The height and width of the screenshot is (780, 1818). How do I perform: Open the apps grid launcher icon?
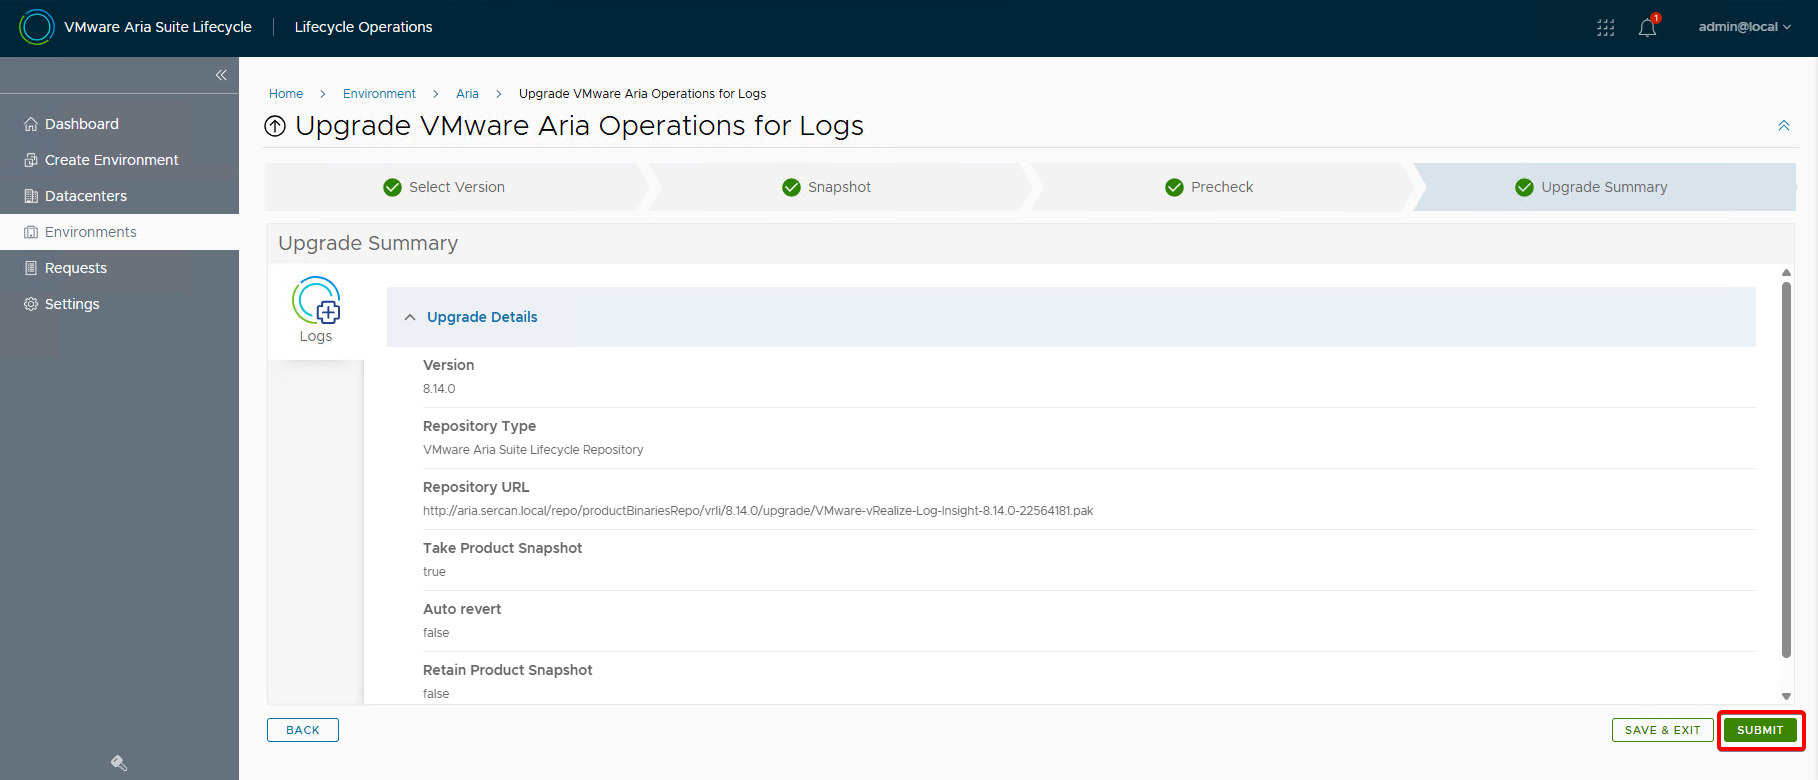coord(1605,28)
